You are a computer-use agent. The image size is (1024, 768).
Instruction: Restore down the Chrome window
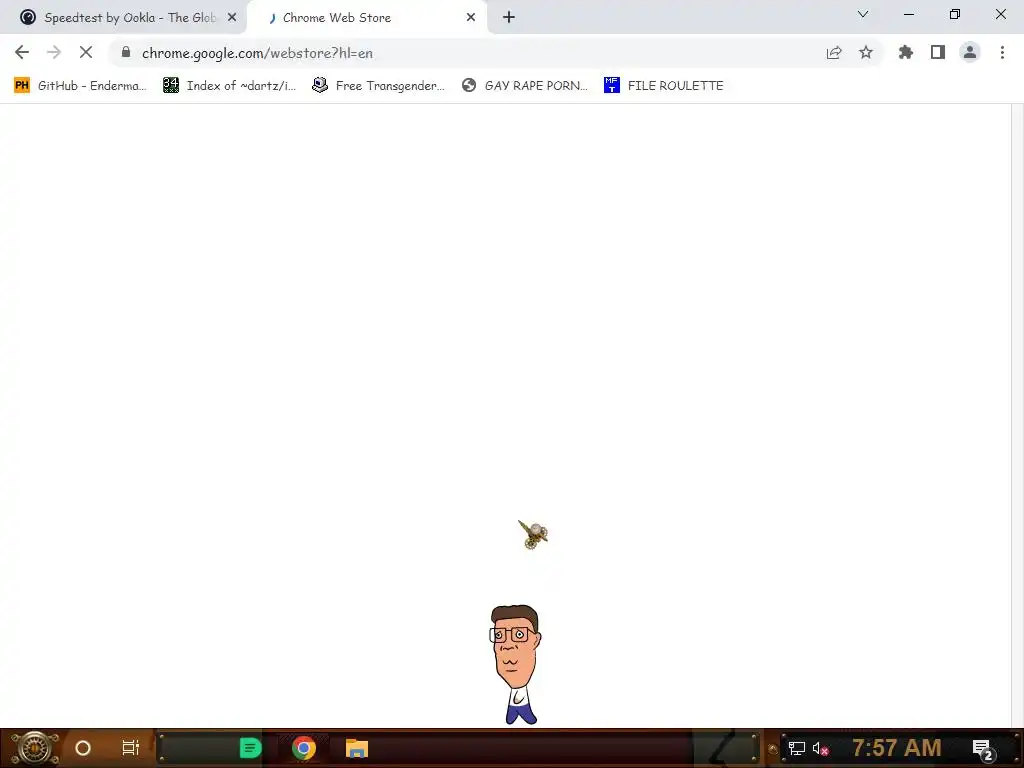click(955, 14)
